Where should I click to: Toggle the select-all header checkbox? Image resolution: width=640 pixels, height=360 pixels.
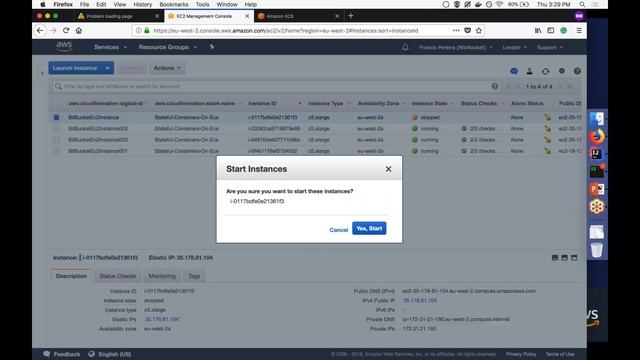(56, 104)
